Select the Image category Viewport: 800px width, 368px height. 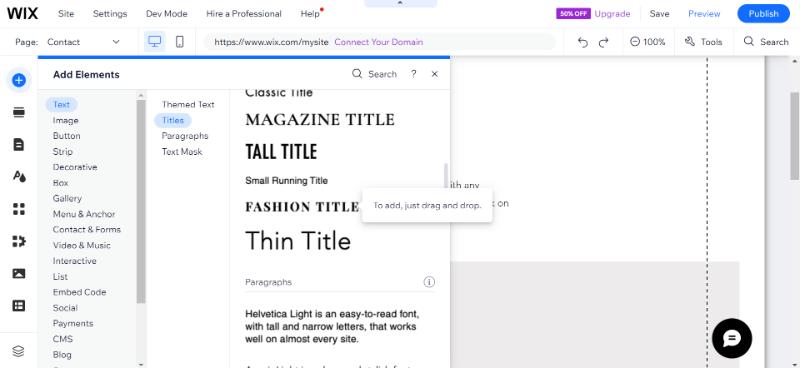click(65, 120)
